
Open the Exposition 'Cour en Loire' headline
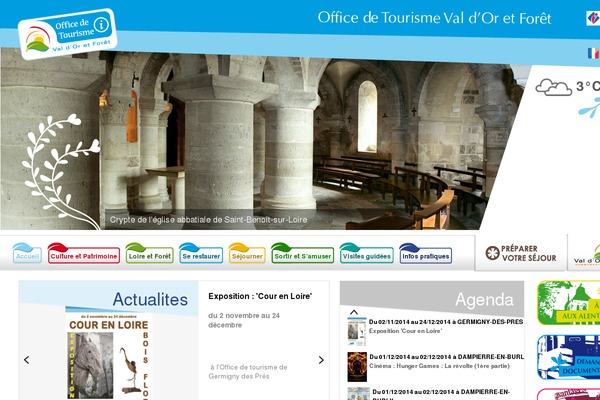tap(260, 296)
